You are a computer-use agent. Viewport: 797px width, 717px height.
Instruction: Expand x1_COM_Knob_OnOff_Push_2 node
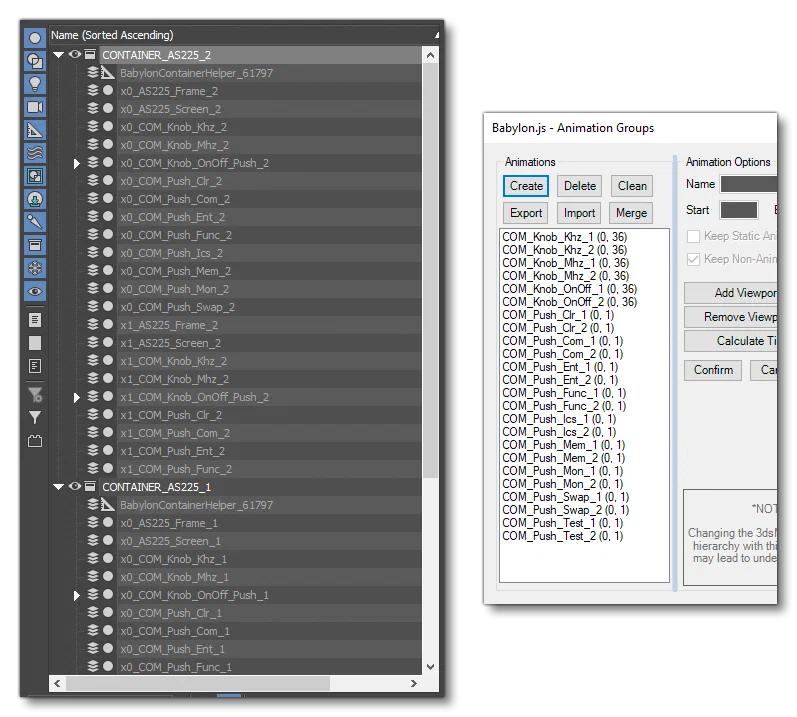pos(77,397)
